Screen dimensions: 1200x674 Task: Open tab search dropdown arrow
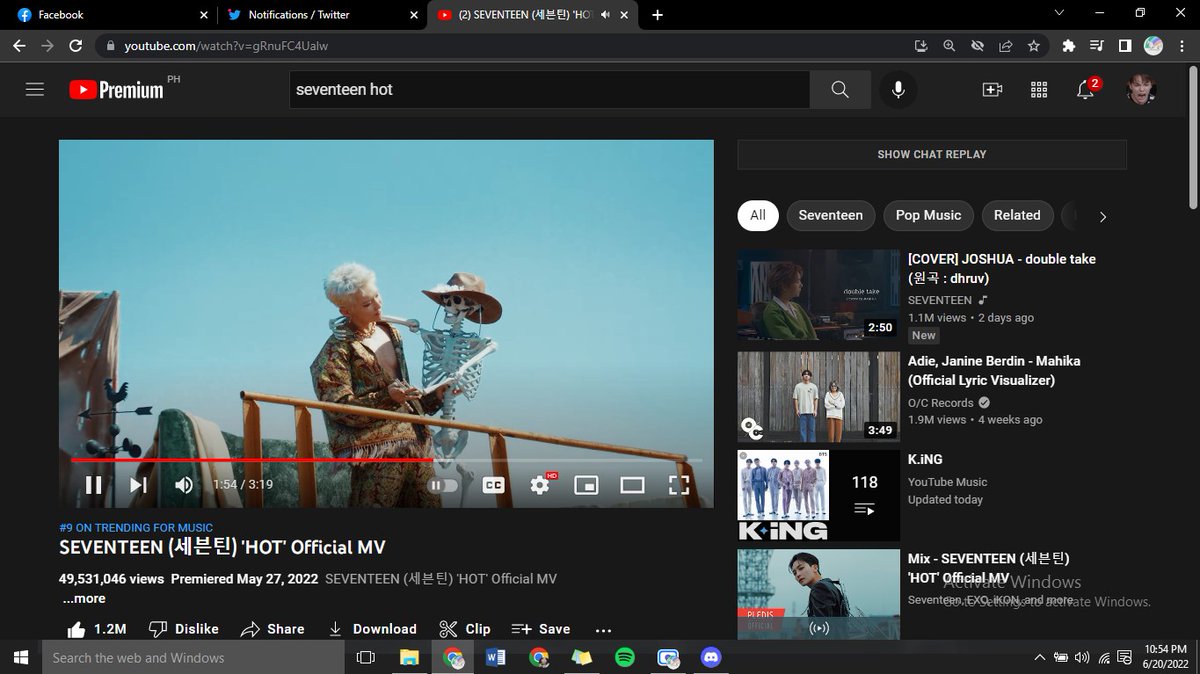point(1059,14)
